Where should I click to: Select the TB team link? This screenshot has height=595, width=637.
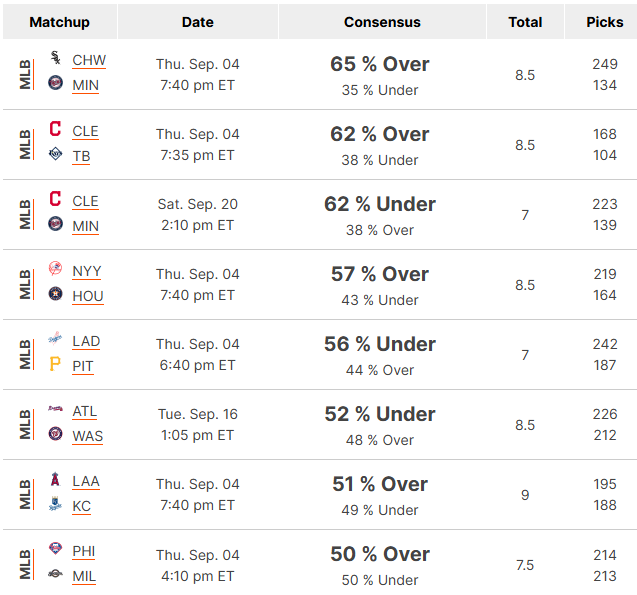click(81, 156)
